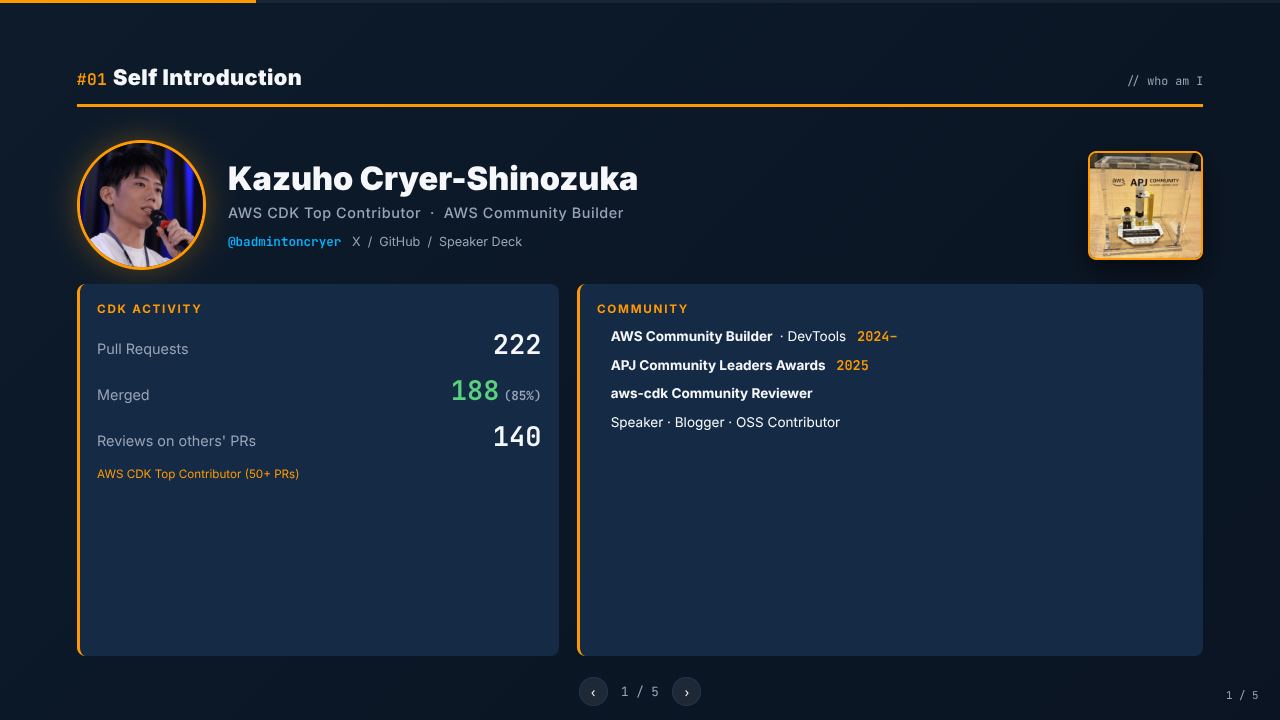
Task: Open the @badmintoncryer handle link
Action: tap(284, 242)
